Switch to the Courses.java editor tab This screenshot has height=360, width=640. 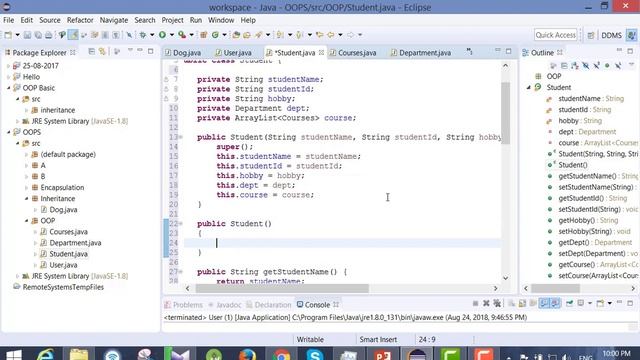pos(354,53)
